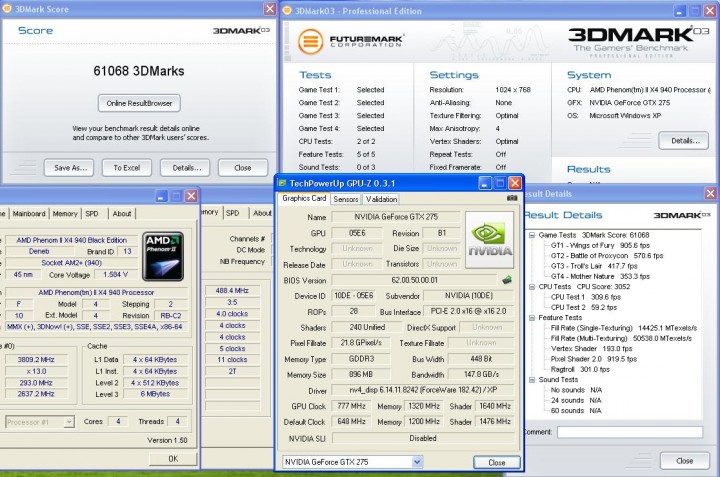Viewport: 720px width, 477px height.
Task: Select Pixel Shader 2.0 result row
Action: pyautogui.click(x=594, y=359)
